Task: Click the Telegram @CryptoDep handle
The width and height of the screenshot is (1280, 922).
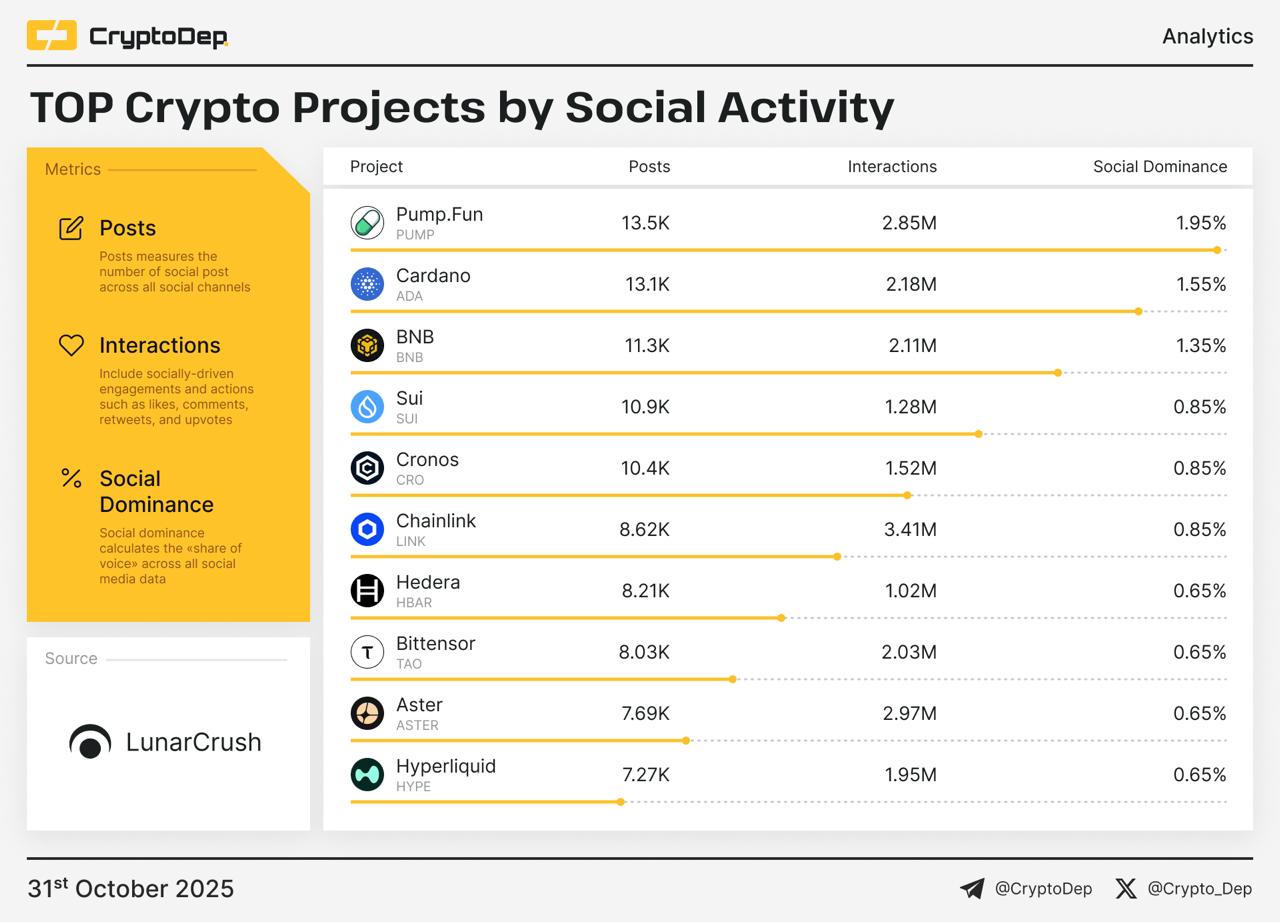Action: click(x=1043, y=888)
